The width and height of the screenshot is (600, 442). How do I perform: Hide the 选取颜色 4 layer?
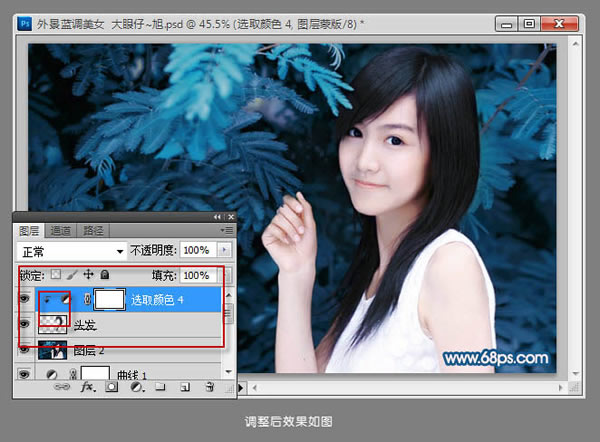click(x=25, y=299)
